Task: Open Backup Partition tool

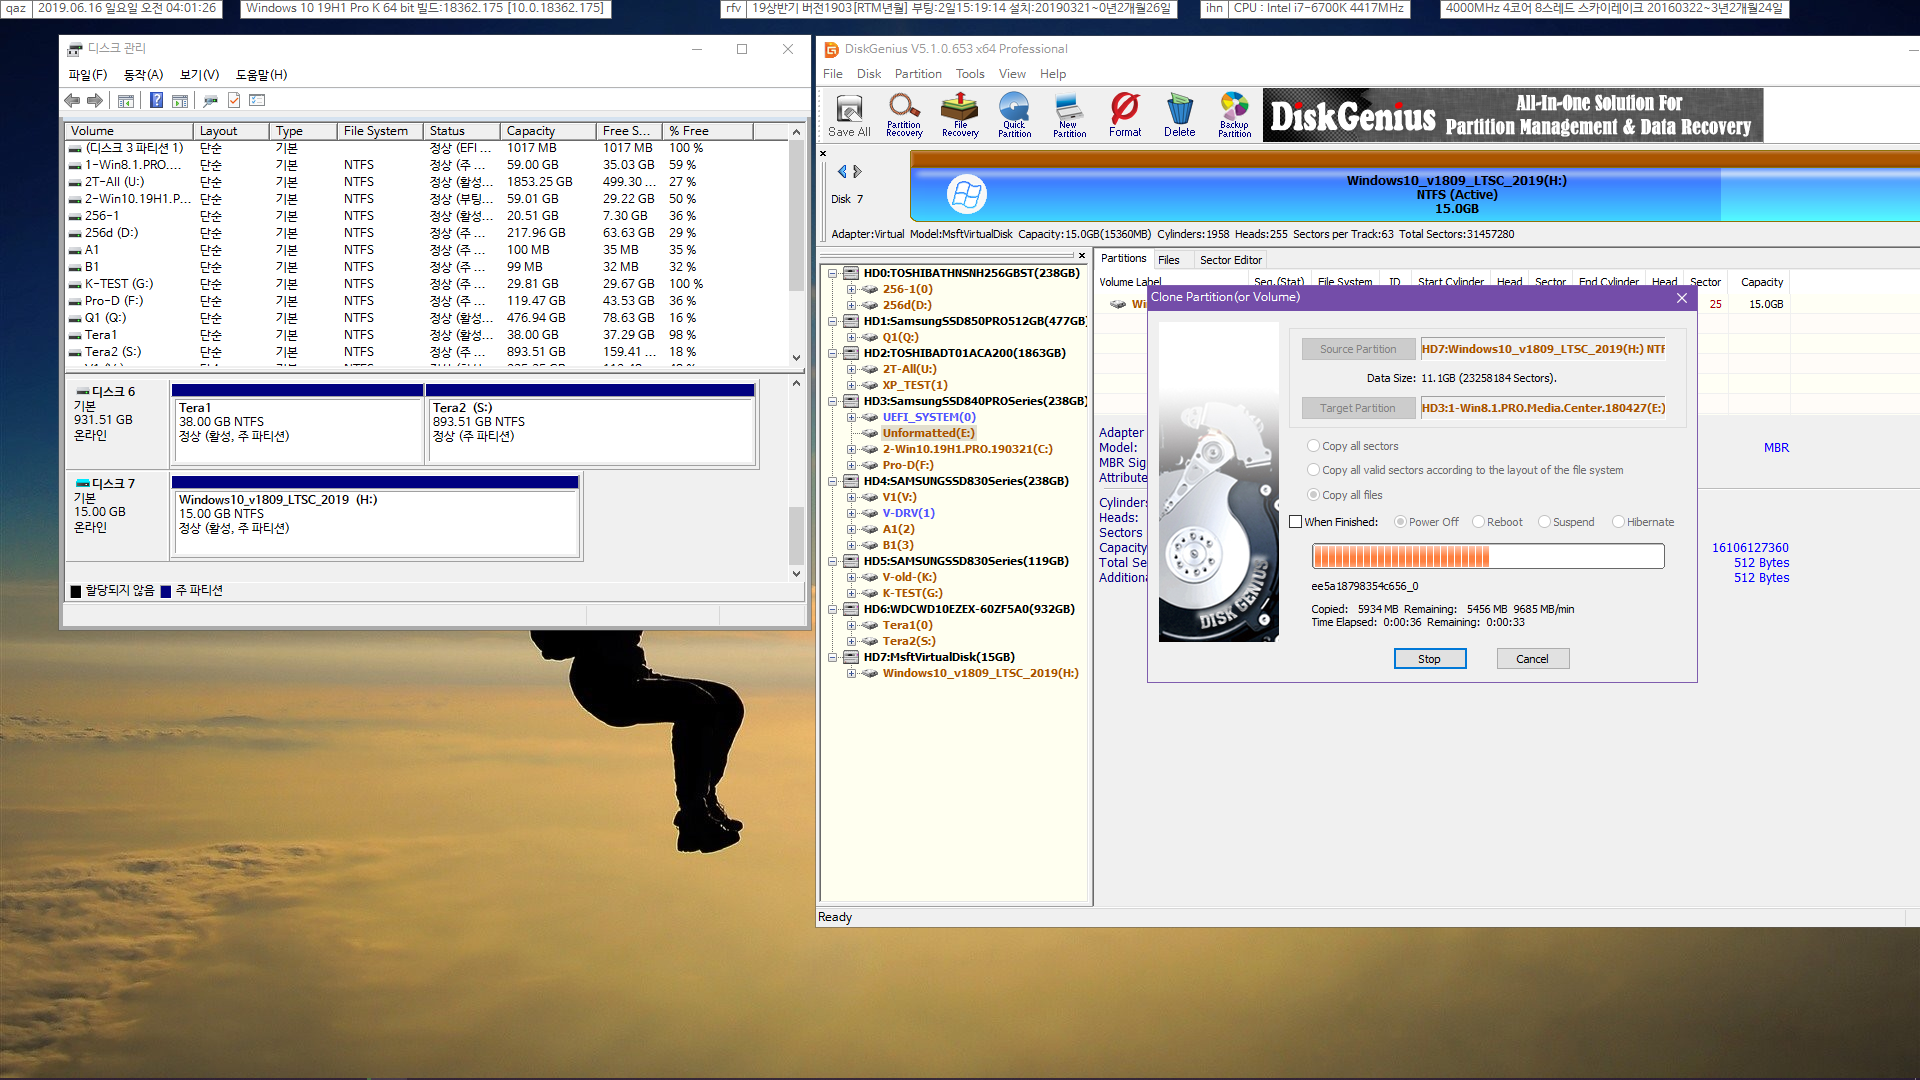Action: [1234, 115]
